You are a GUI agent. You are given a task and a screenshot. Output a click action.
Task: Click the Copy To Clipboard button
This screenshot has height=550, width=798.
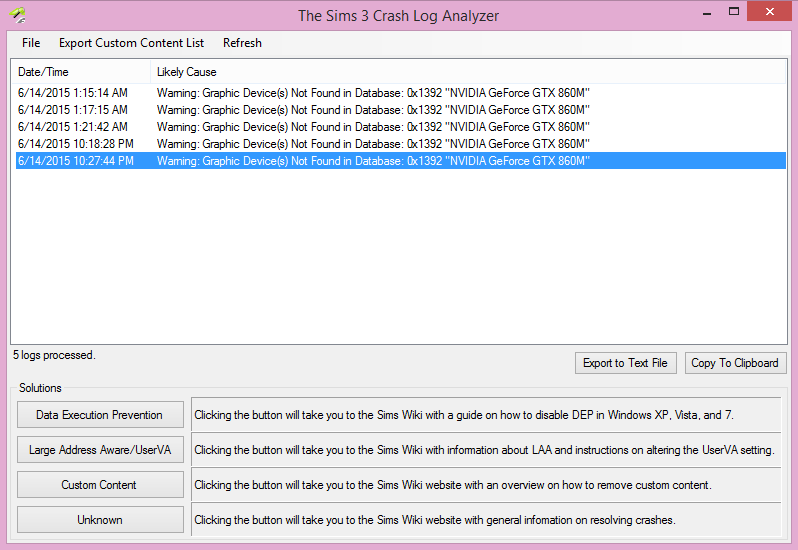coord(735,363)
